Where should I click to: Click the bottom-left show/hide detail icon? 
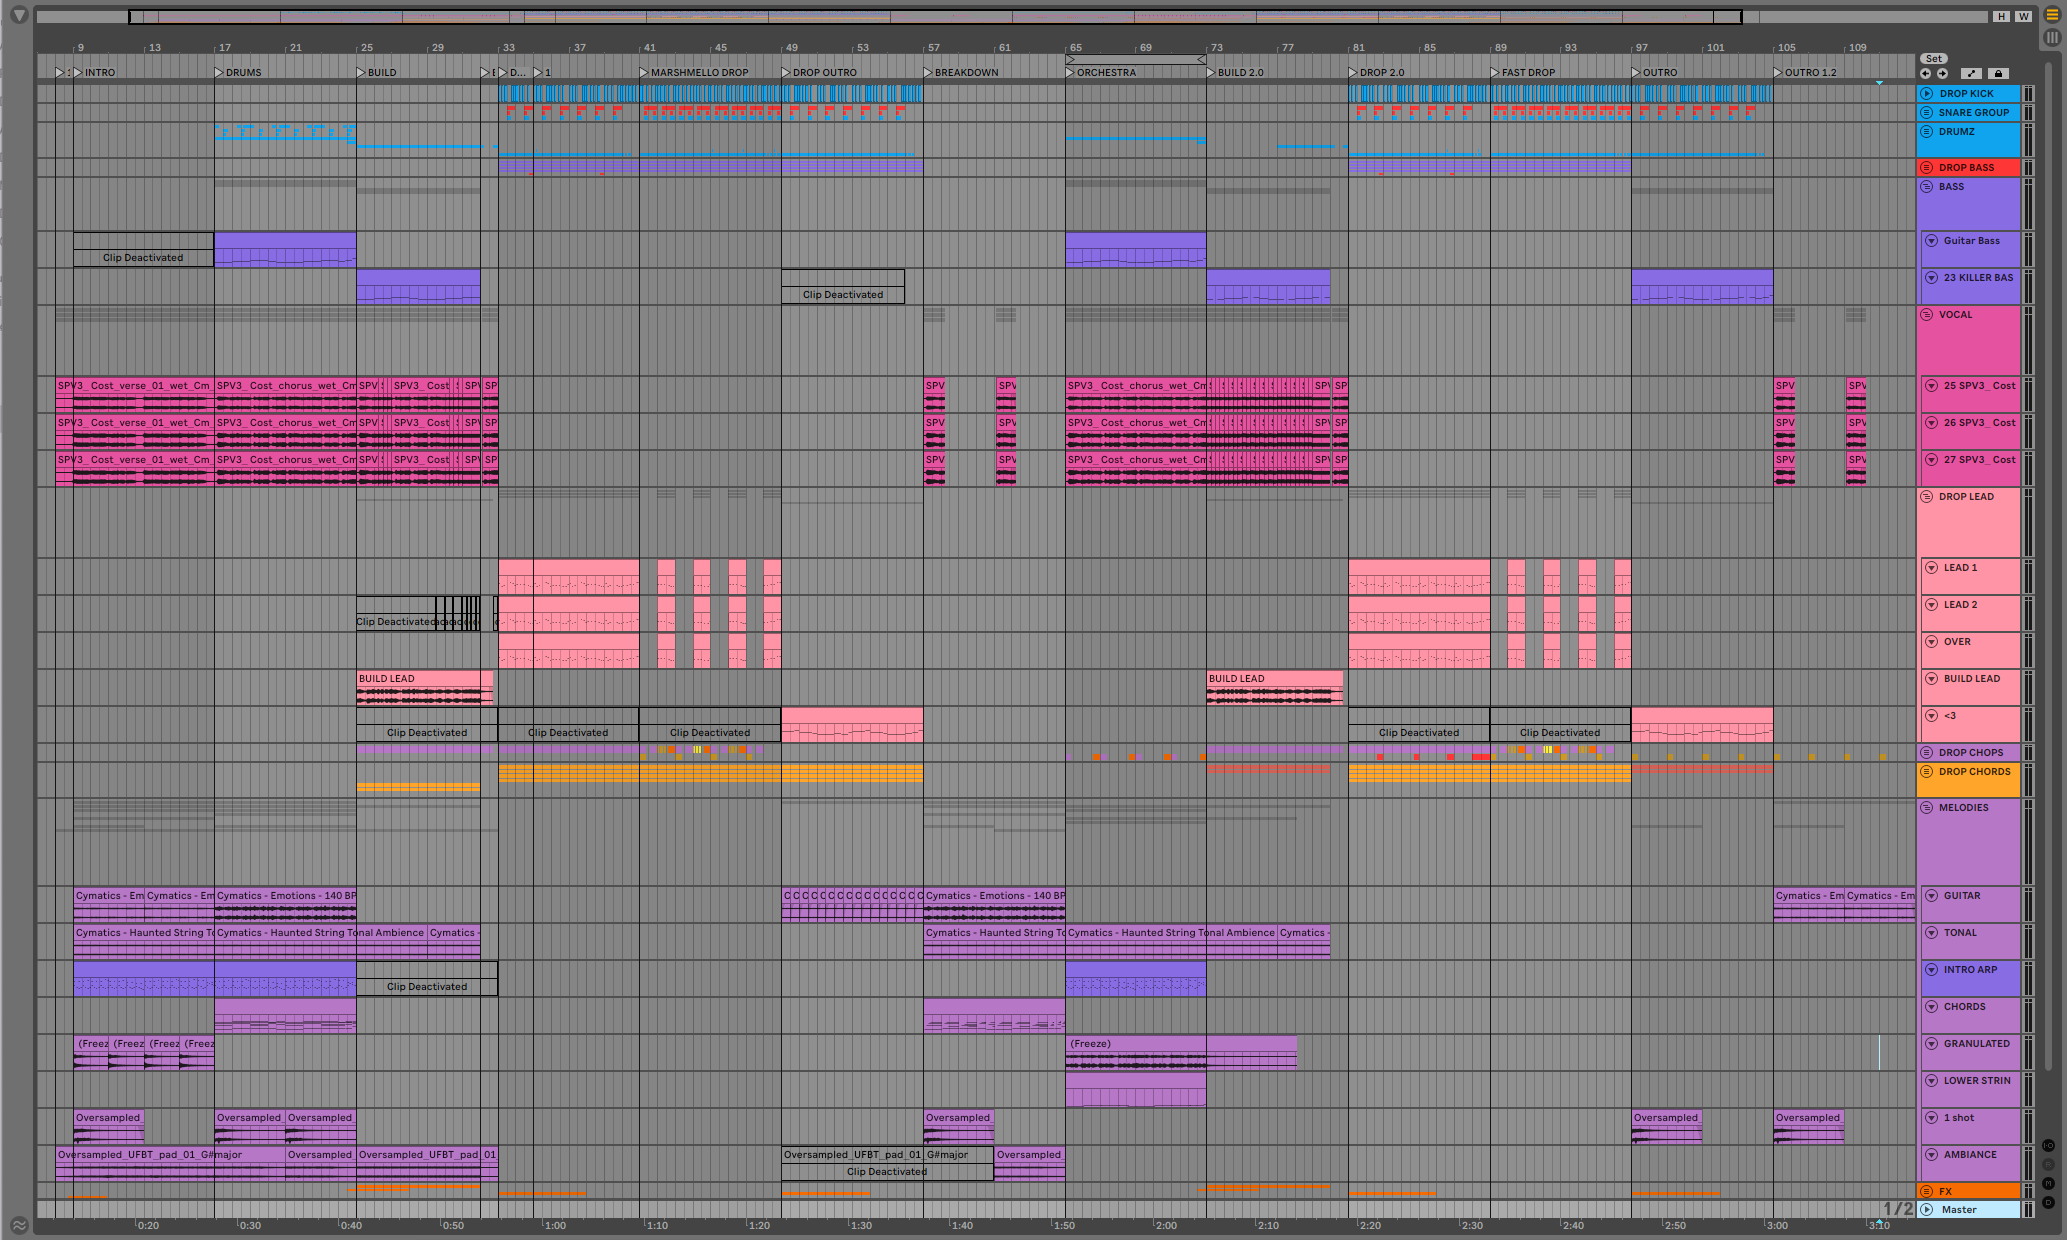coord(19,1225)
